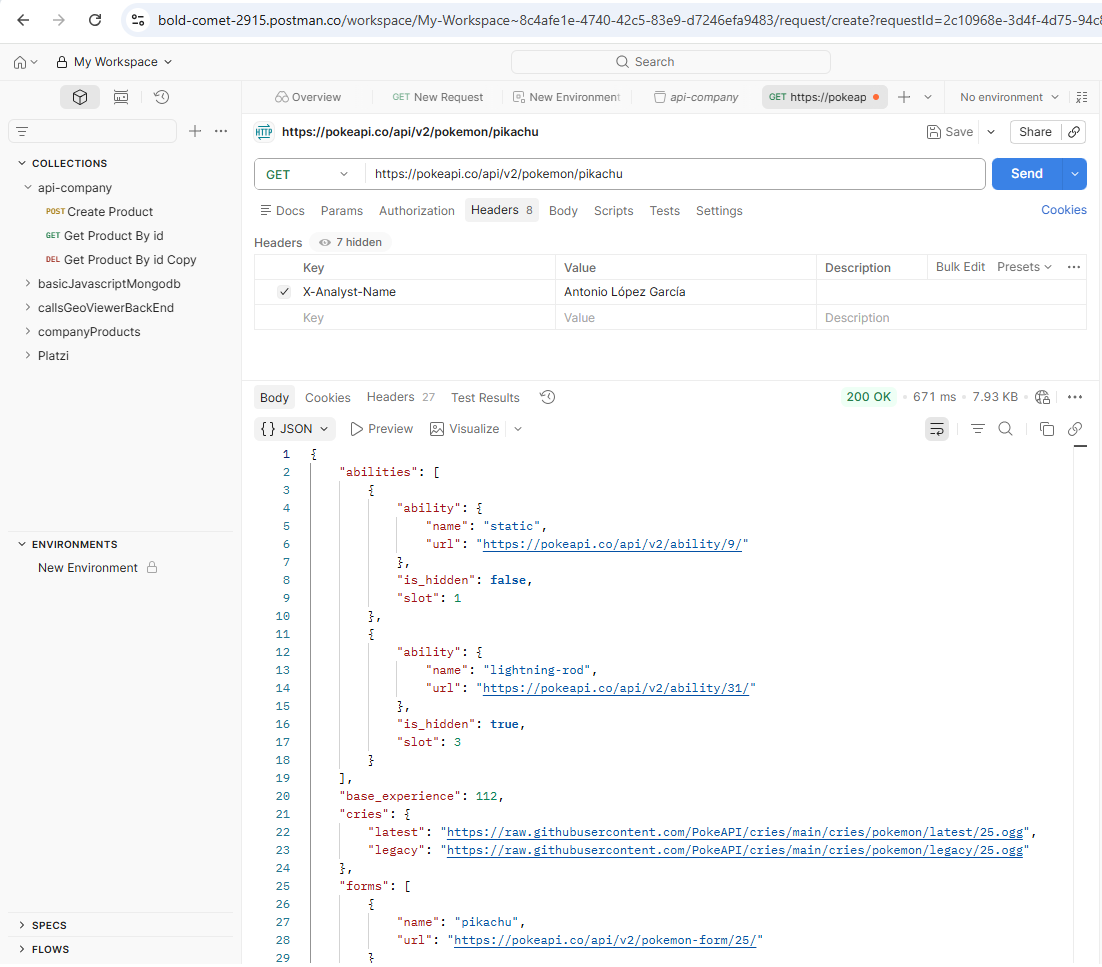
Task: Reload the browser page
Action: tap(95, 20)
